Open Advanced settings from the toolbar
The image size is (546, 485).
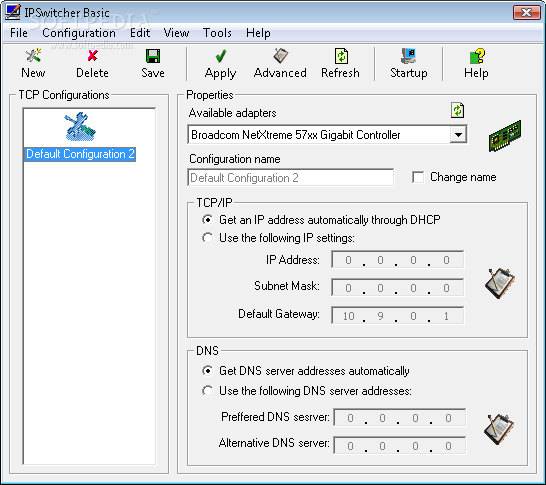pyautogui.click(x=280, y=56)
